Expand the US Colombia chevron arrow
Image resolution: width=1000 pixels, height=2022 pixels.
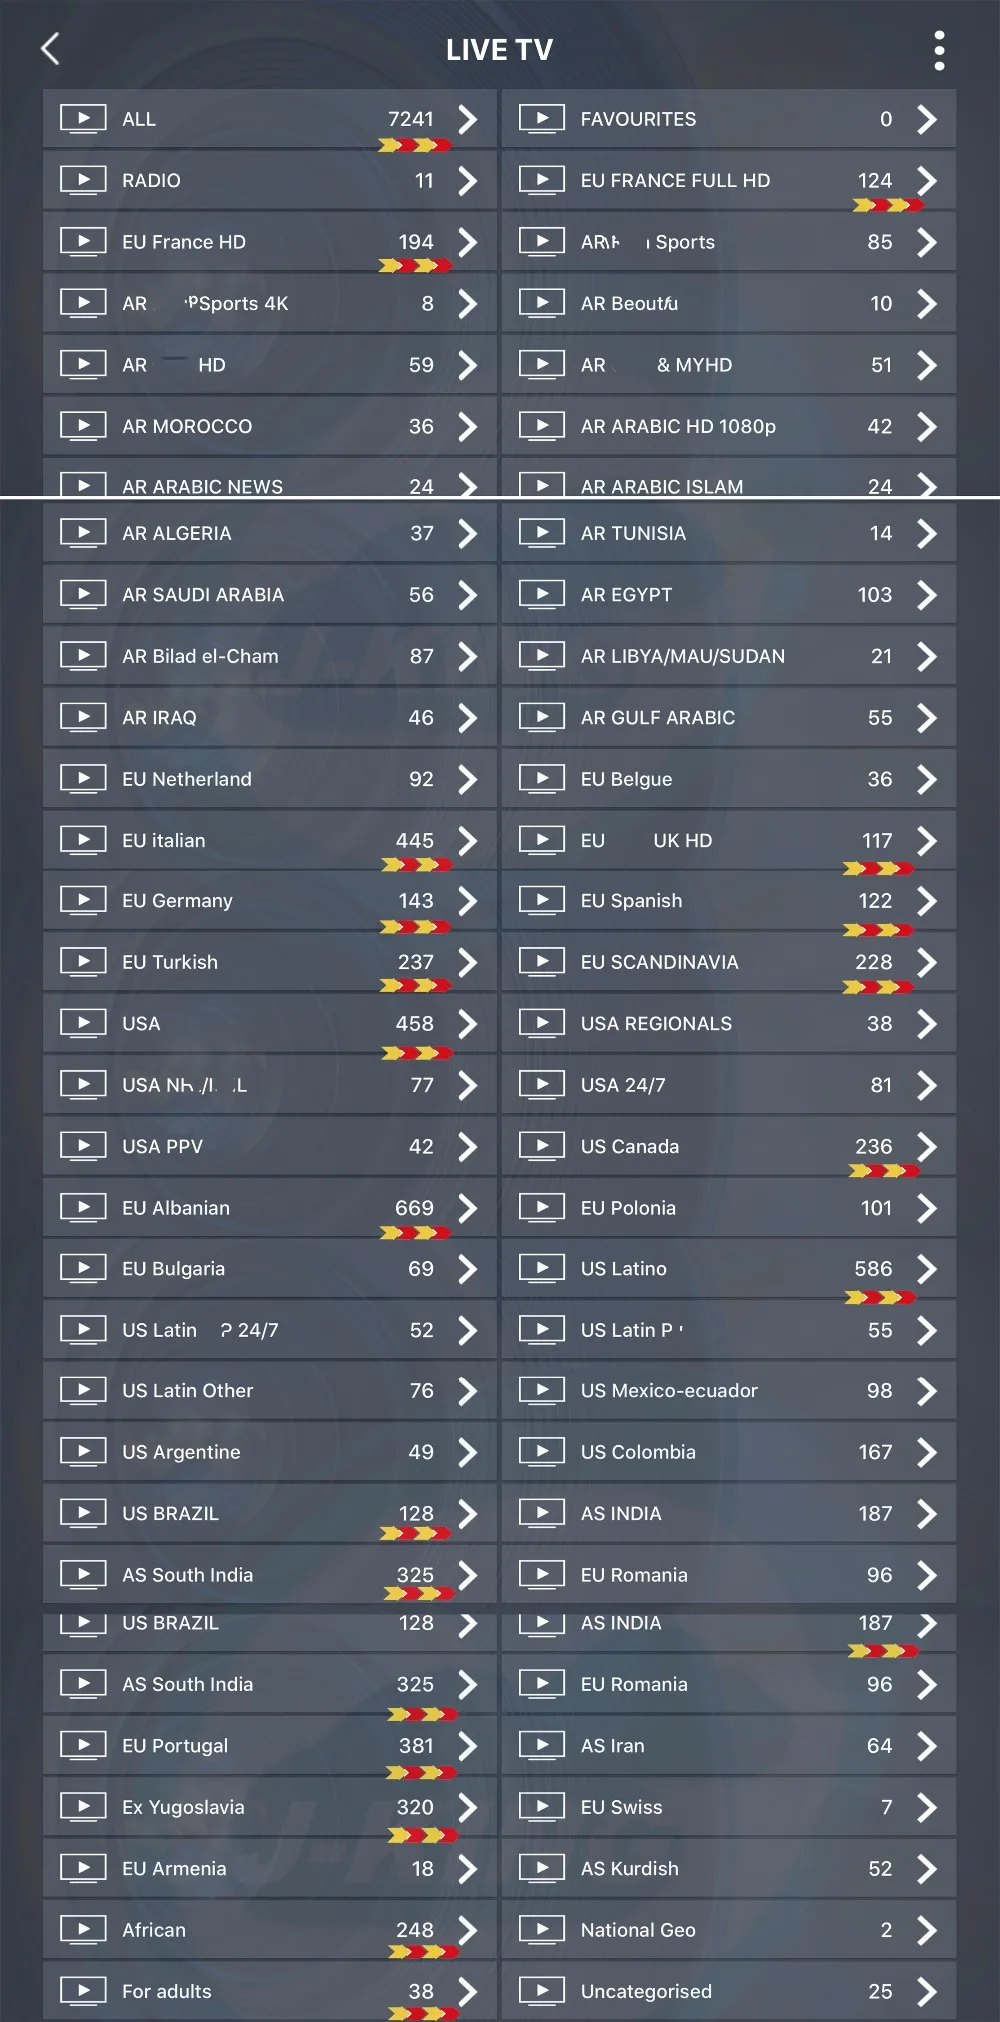(x=927, y=1452)
